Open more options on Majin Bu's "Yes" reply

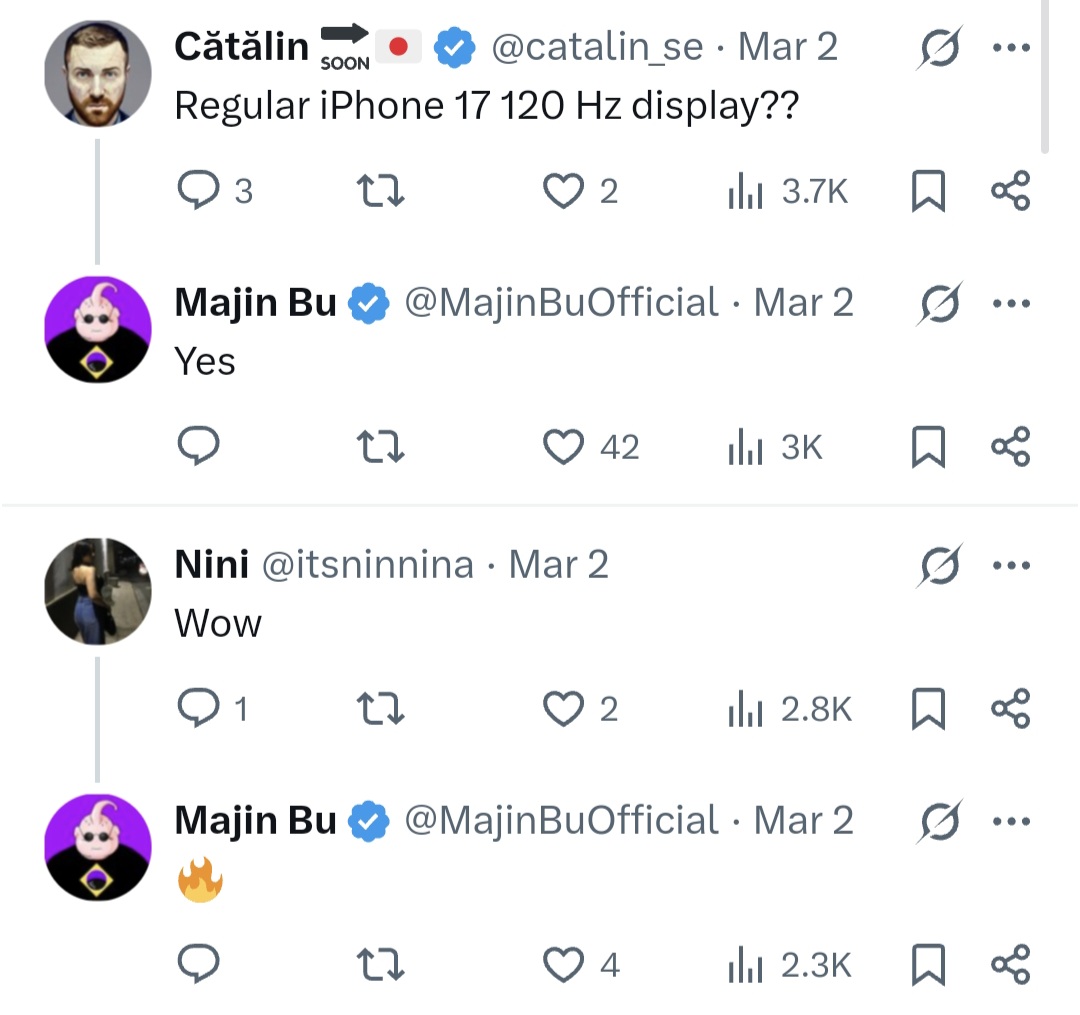1010,304
